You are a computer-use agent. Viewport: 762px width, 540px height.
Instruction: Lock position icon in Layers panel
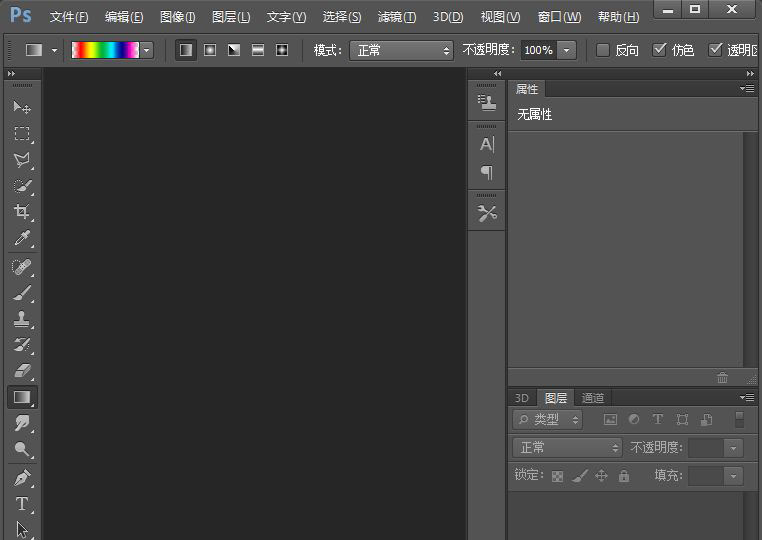click(602, 475)
